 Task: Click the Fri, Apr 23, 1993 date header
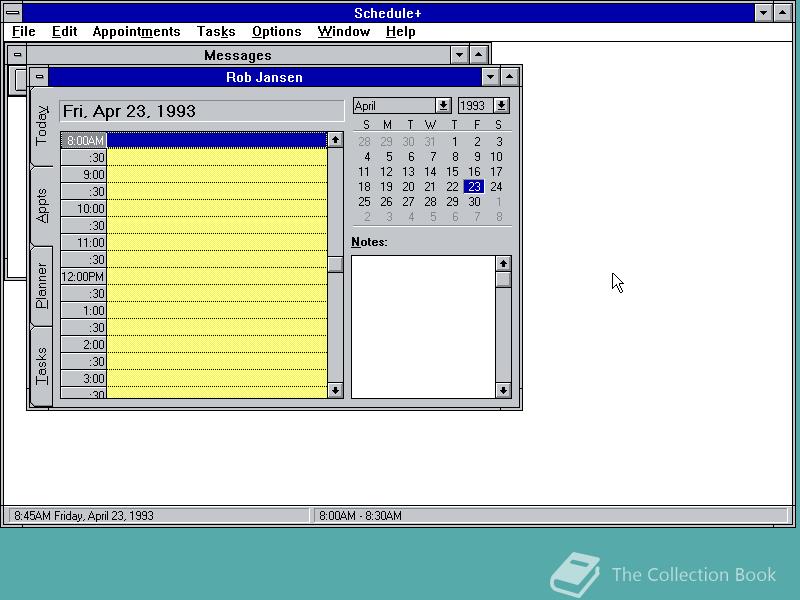click(x=202, y=111)
